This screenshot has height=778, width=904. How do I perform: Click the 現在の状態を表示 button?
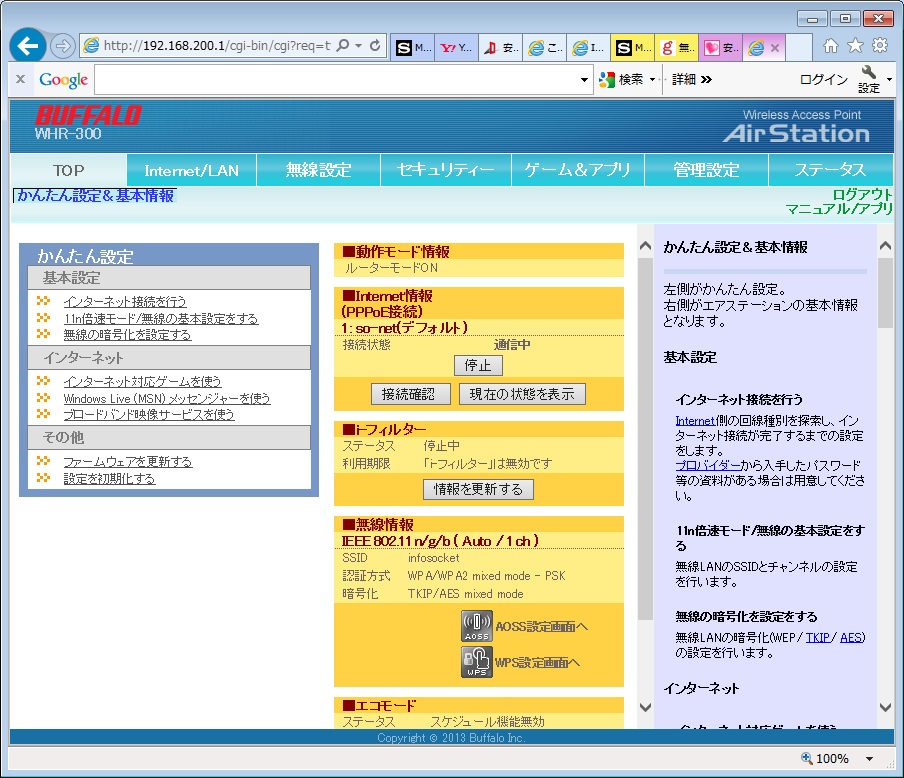pos(522,394)
